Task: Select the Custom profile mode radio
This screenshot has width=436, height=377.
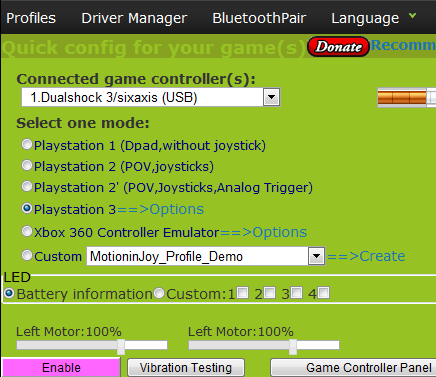Action: (x=27, y=255)
